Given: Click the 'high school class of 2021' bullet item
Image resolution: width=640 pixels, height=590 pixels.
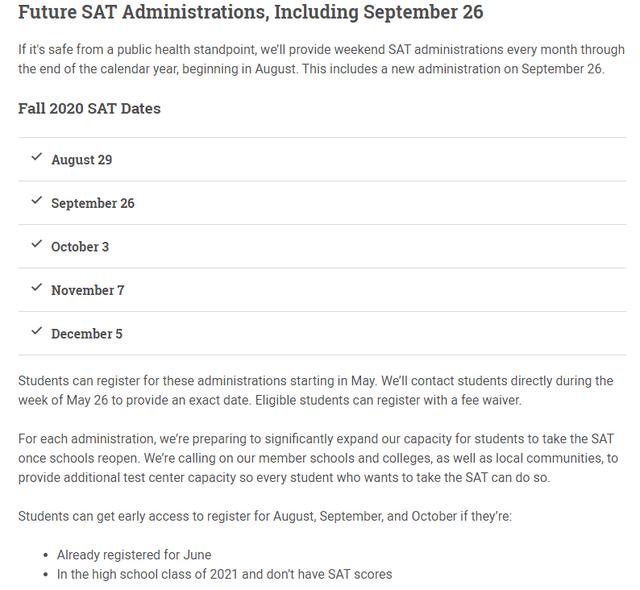Looking at the screenshot, I should [224, 574].
